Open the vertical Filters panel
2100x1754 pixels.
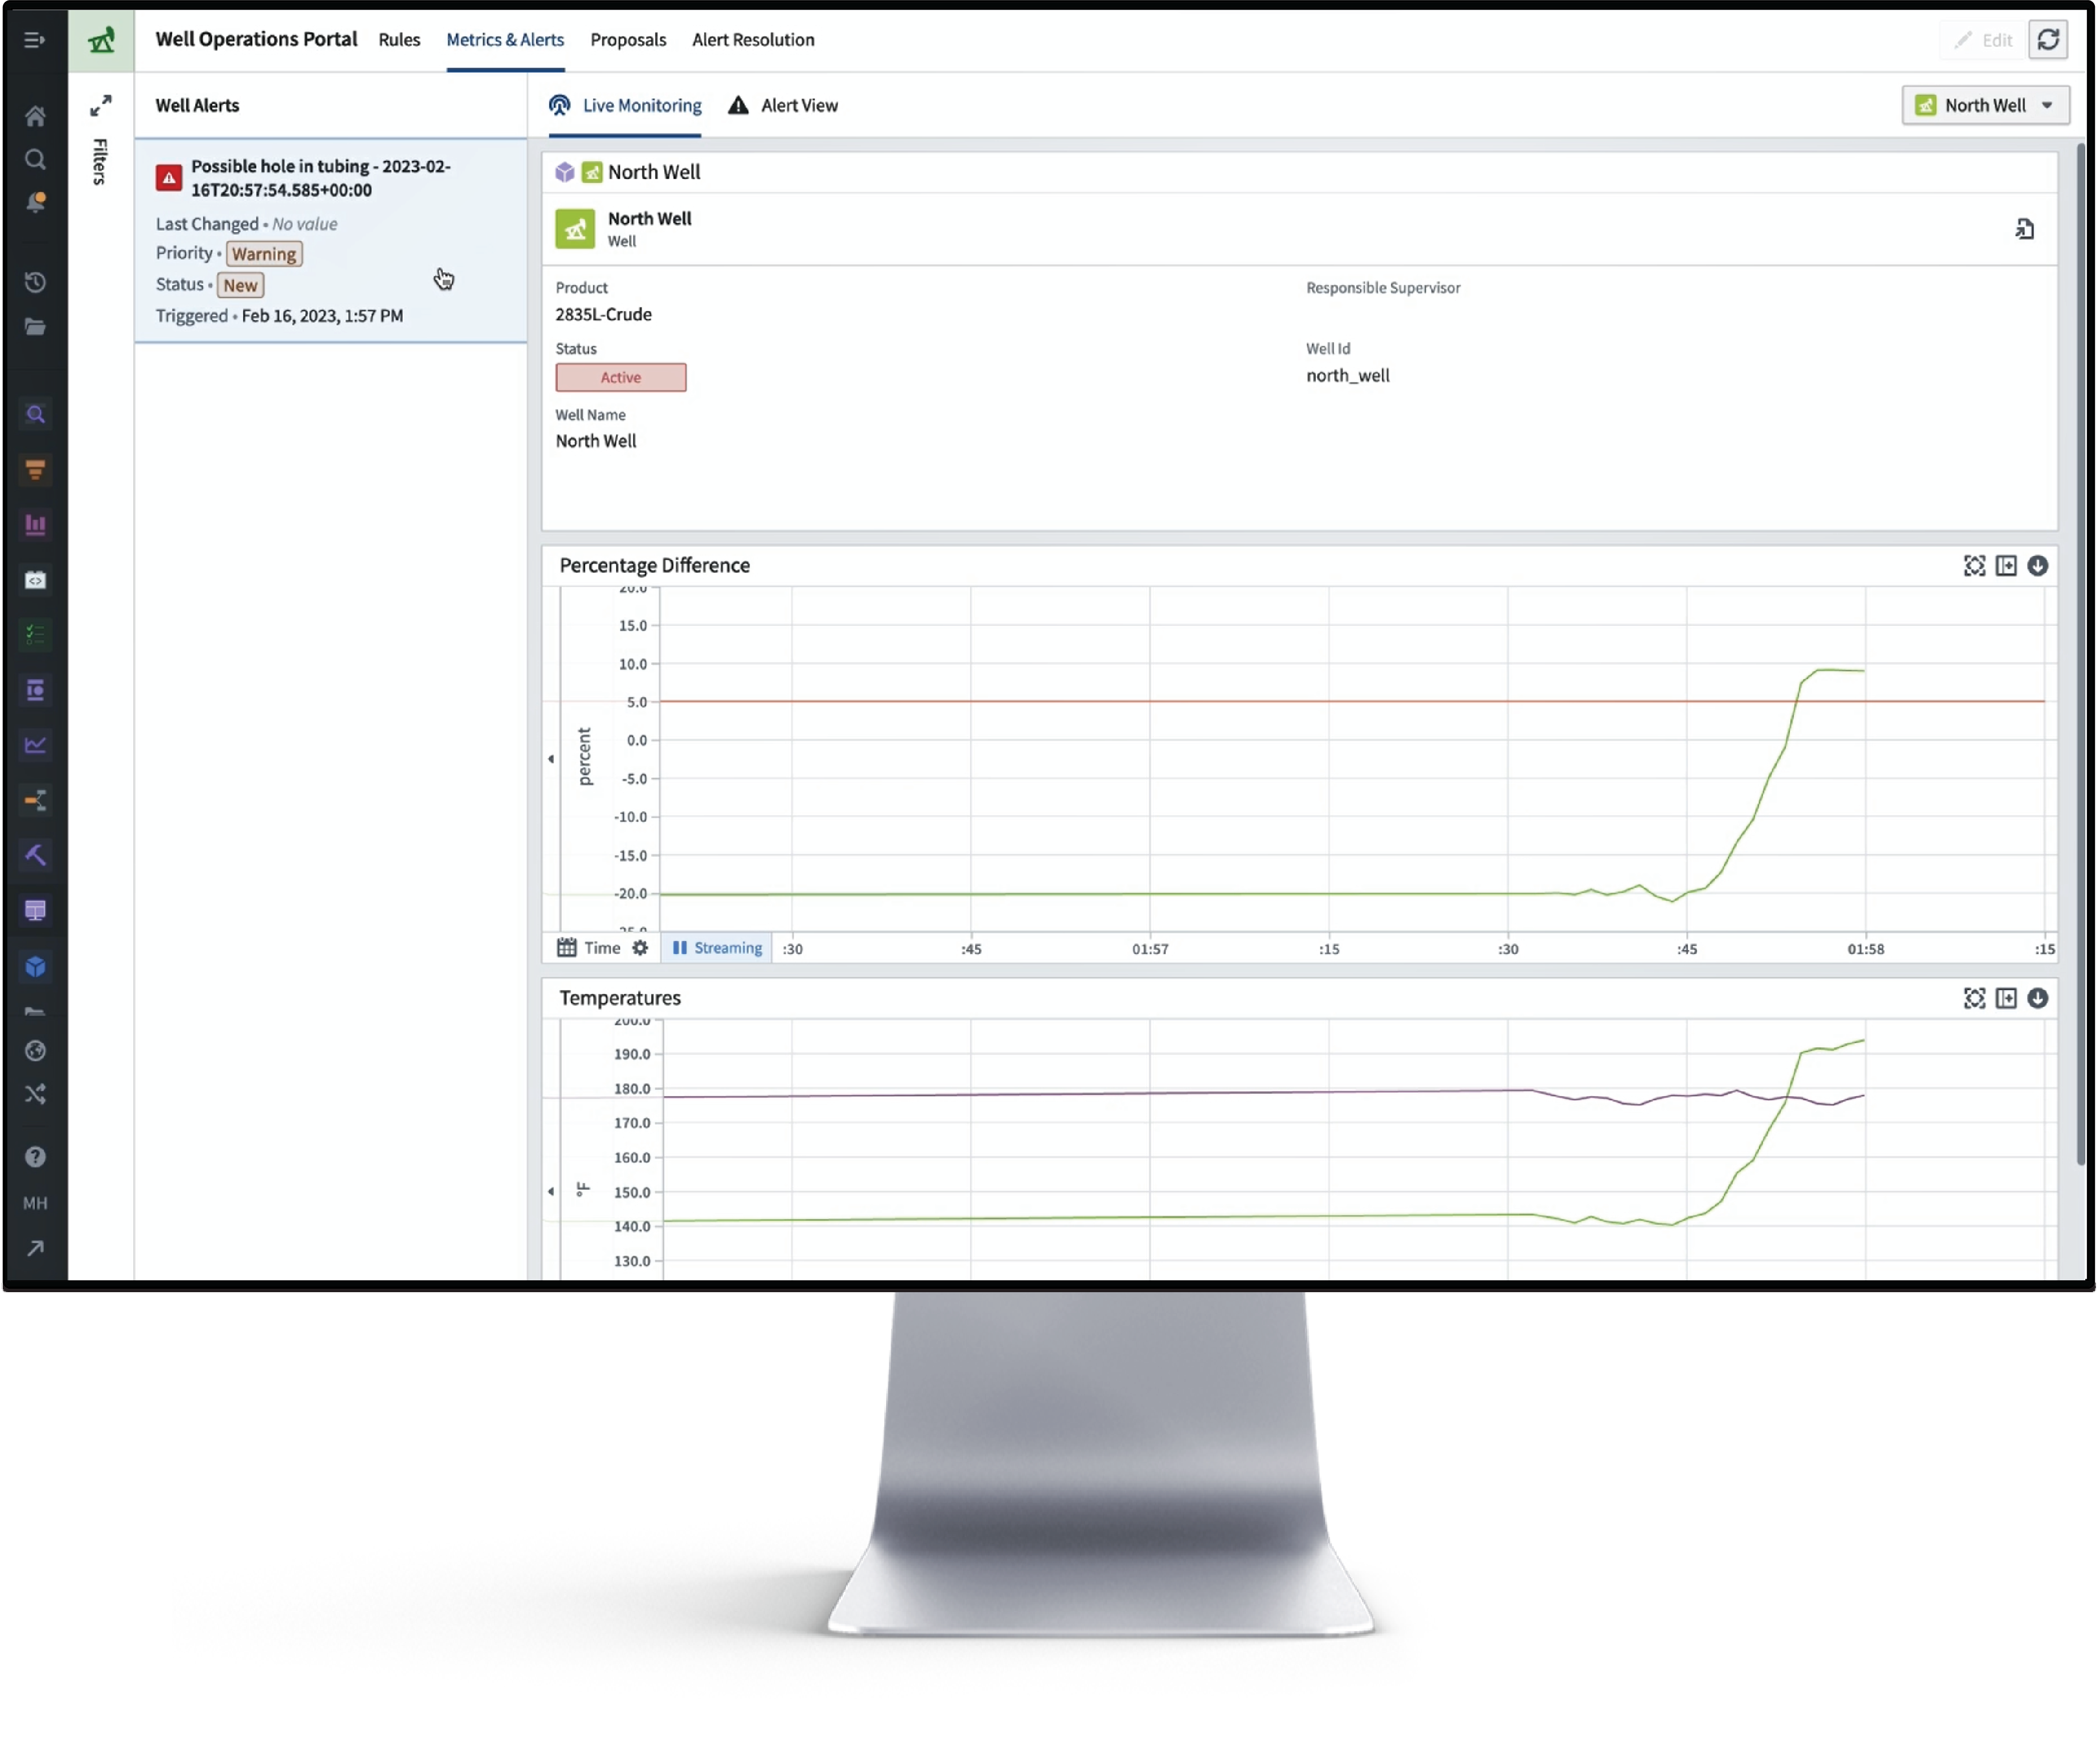(x=100, y=161)
